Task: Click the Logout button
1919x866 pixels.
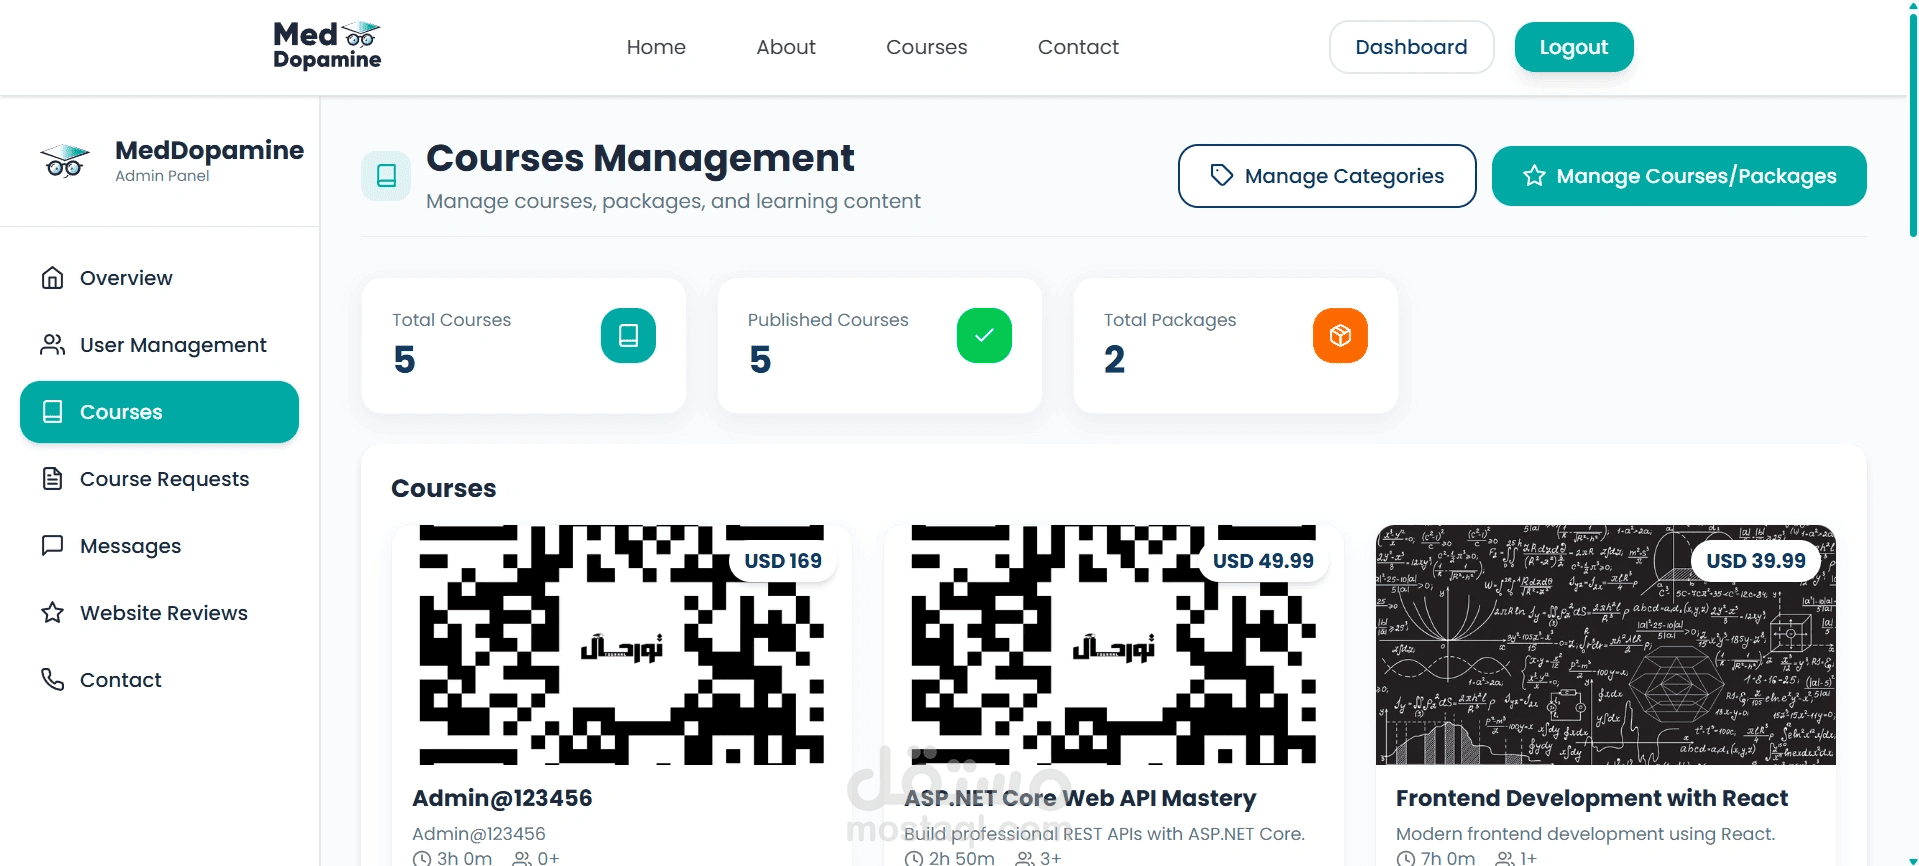Action: (1573, 47)
